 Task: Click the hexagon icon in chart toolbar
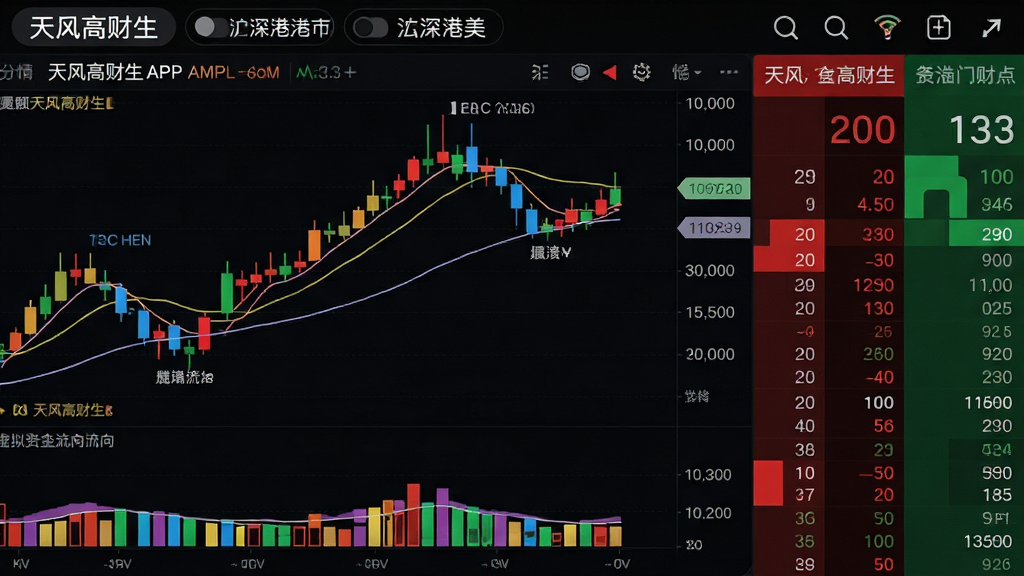(x=580, y=72)
